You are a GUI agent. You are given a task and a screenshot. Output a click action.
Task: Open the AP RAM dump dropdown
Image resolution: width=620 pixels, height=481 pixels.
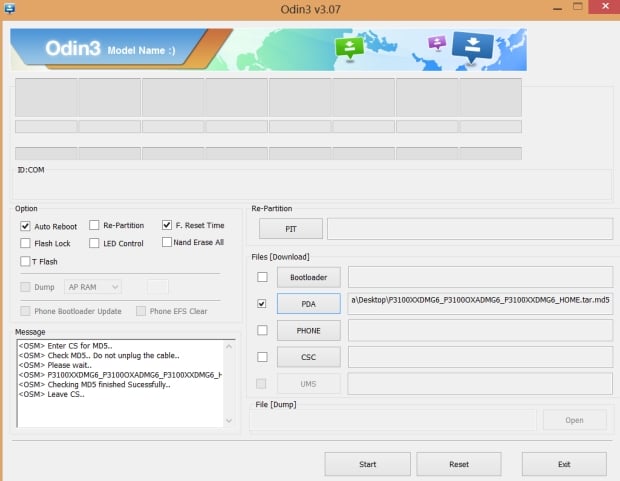coord(93,287)
